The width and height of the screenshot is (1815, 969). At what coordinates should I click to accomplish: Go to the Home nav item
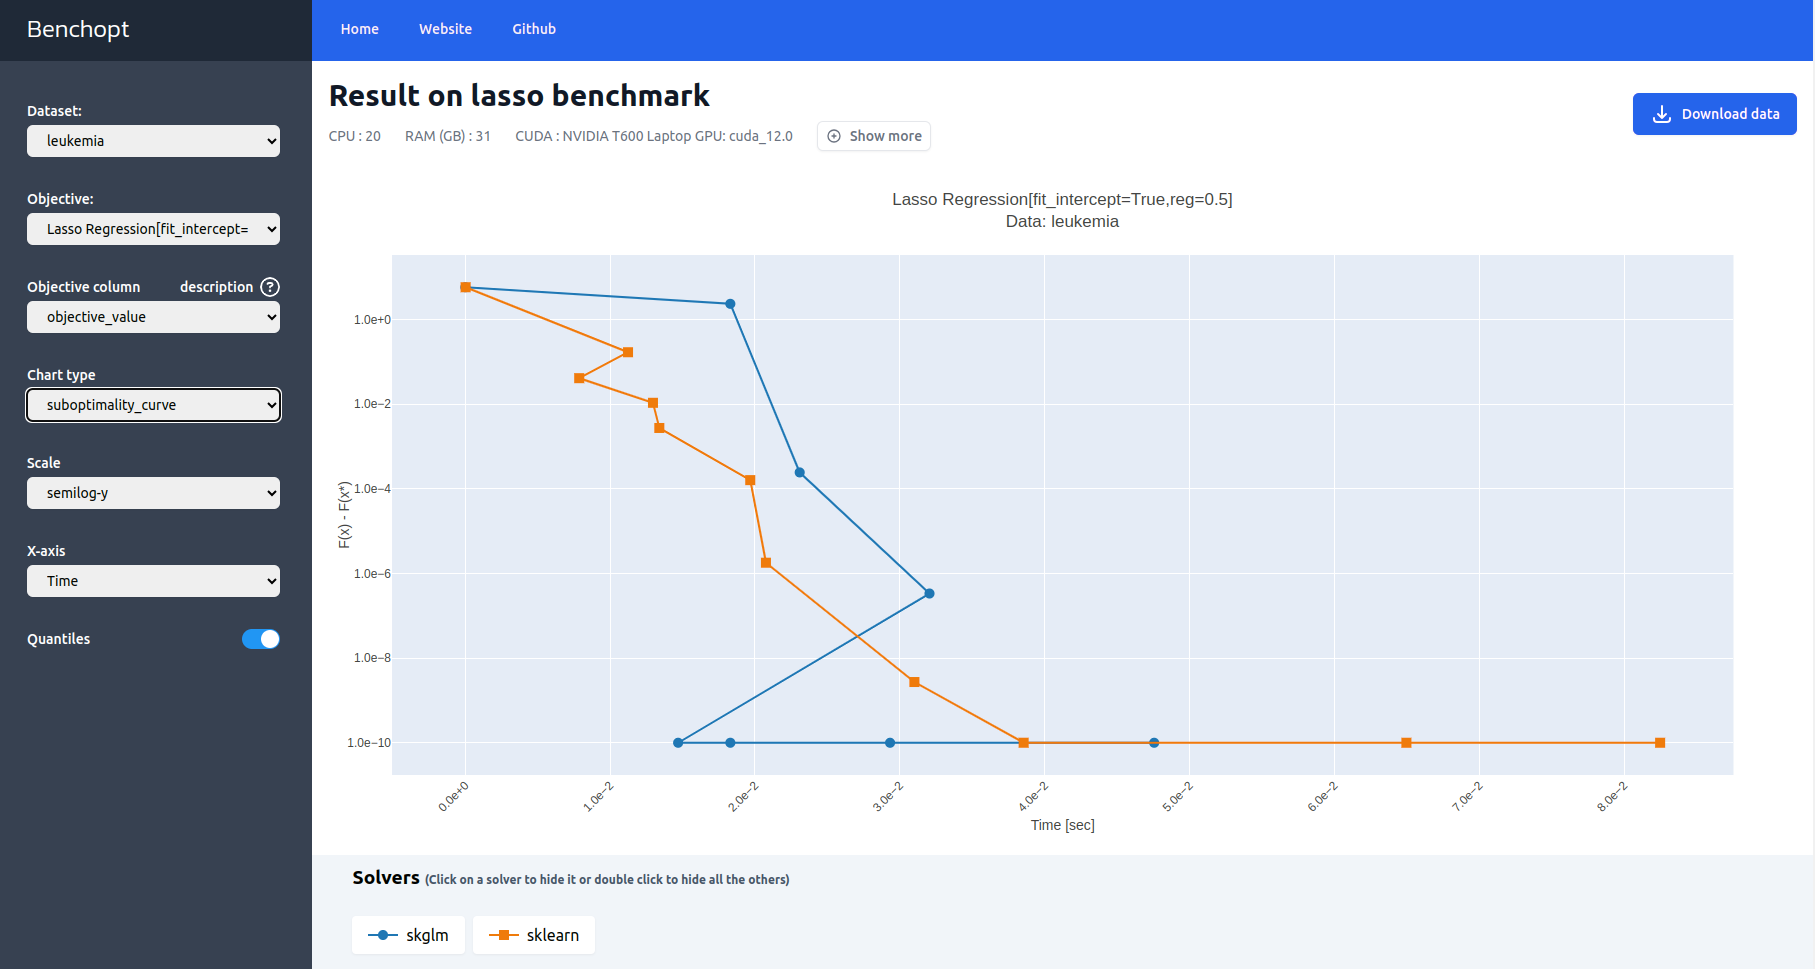tap(359, 29)
